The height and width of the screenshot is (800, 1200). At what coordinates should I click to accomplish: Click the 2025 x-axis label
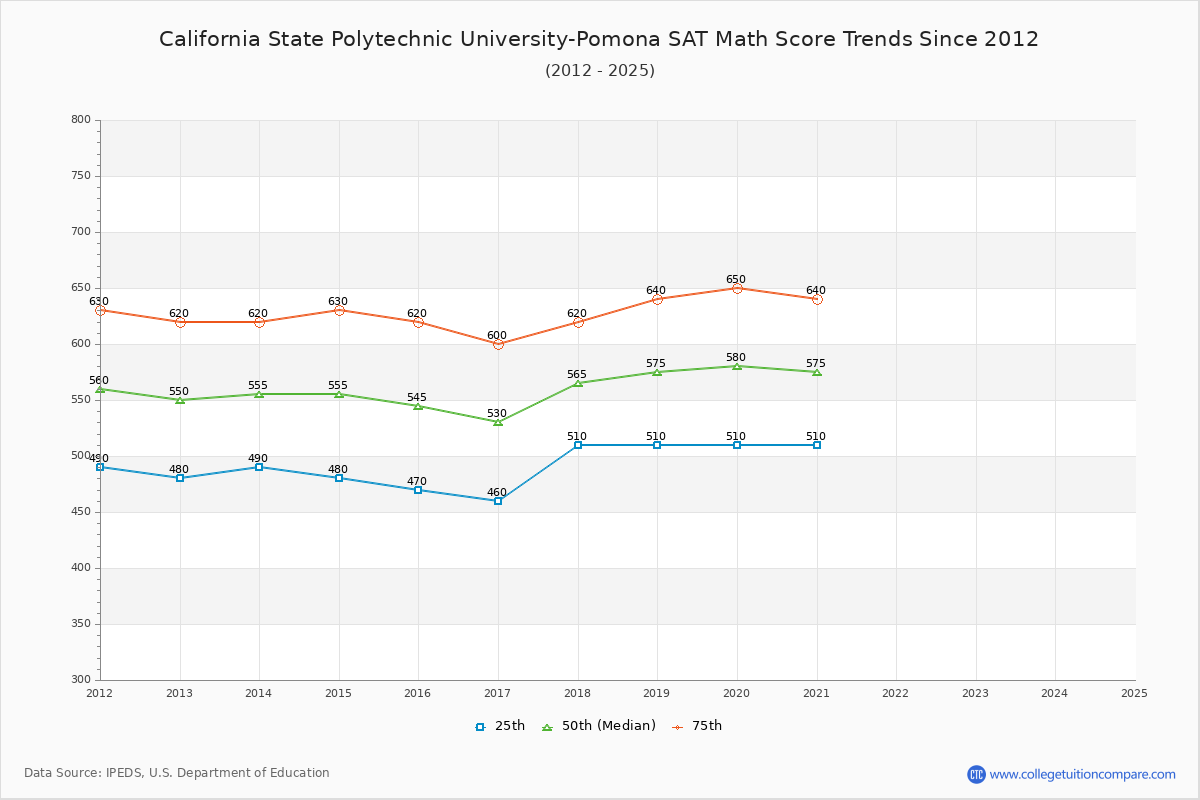1134,693
